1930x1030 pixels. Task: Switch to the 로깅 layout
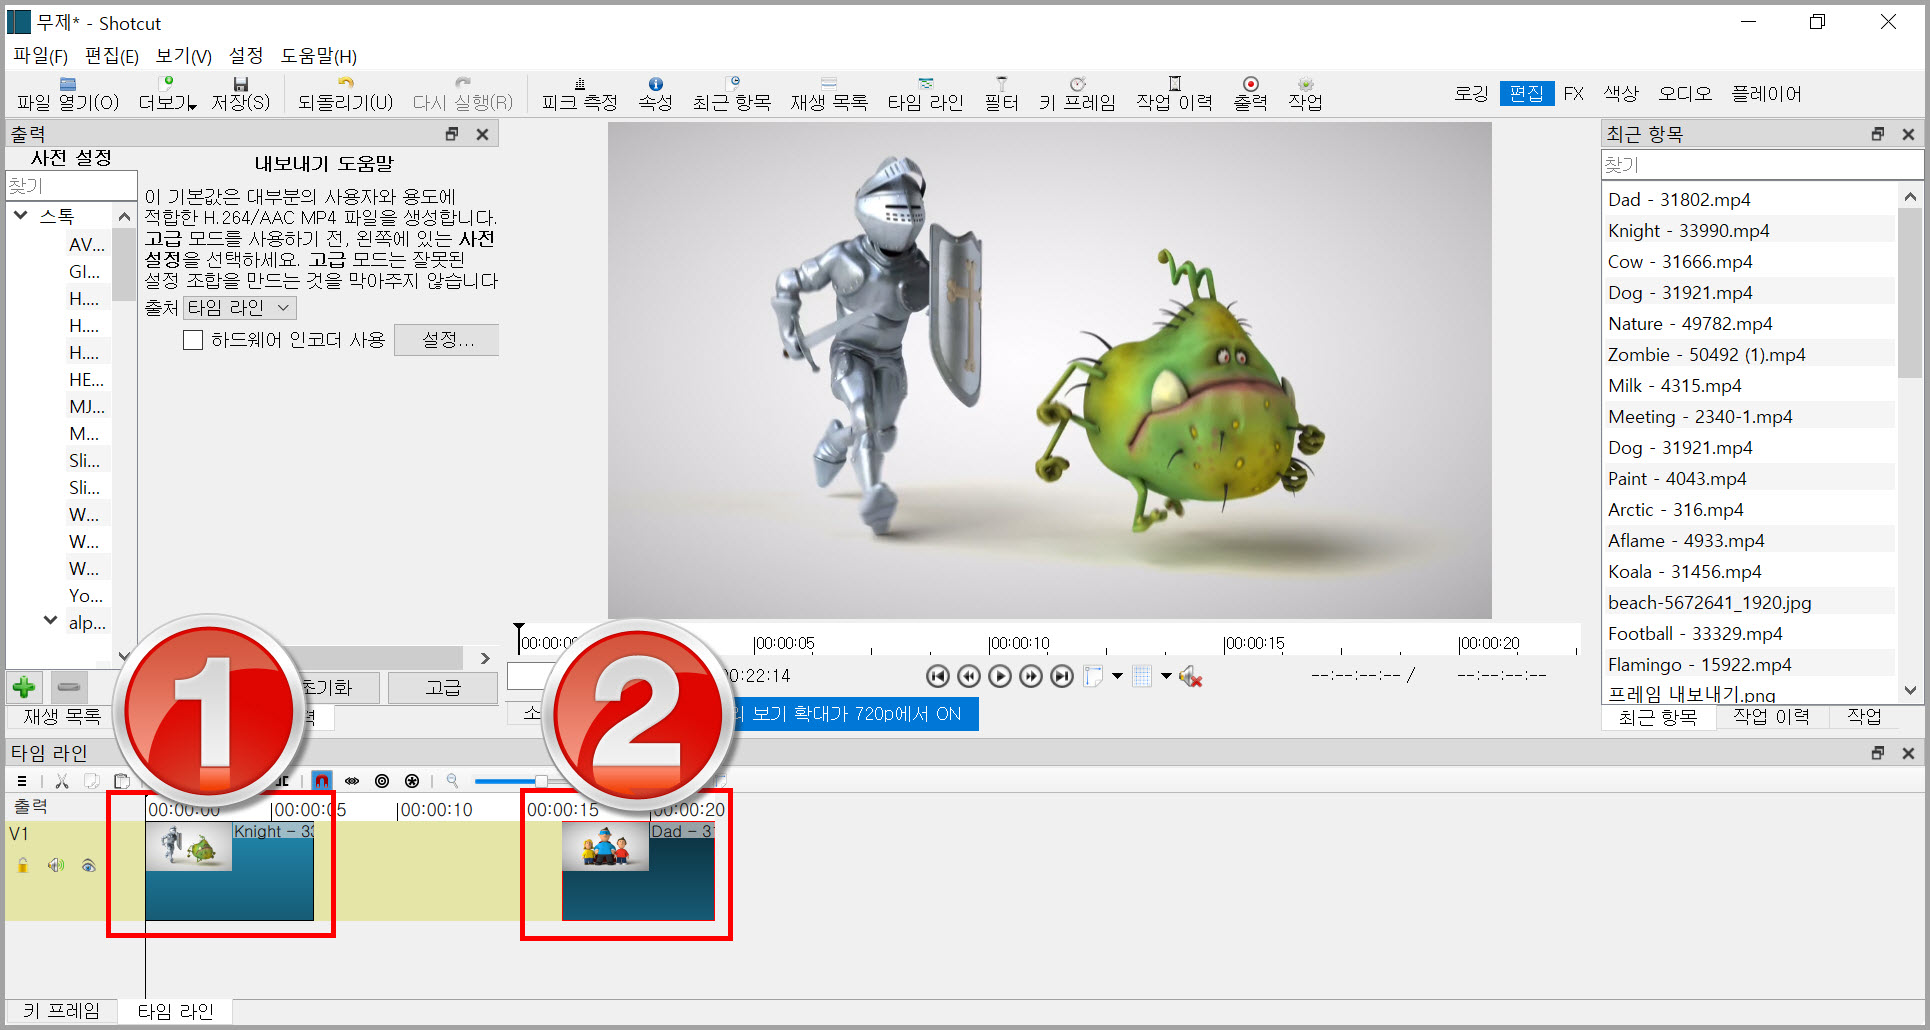(x=1471, y=94)
